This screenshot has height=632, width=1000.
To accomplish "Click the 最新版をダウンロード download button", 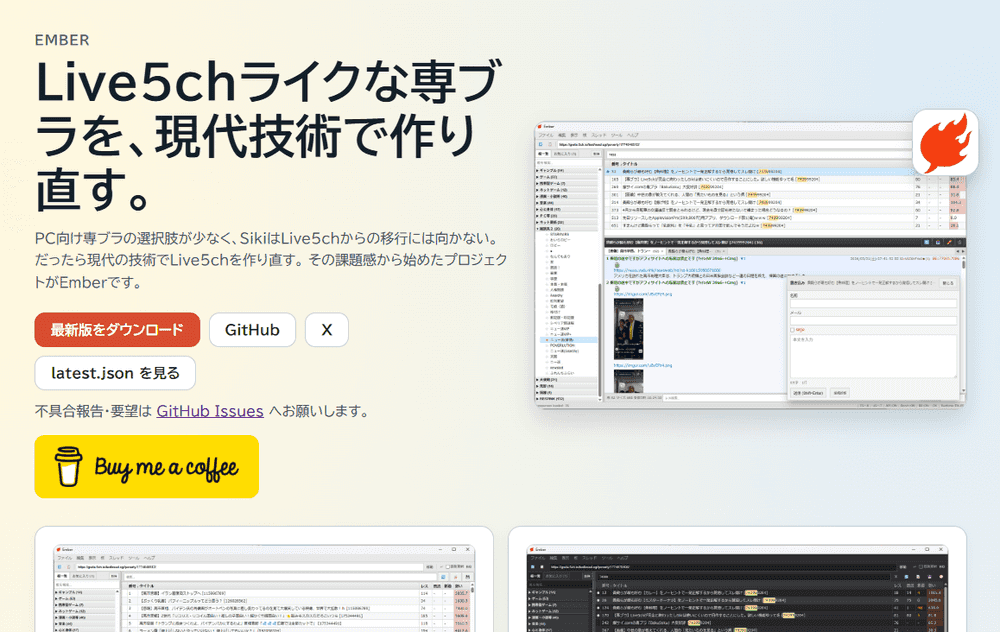I will [117, 330].
